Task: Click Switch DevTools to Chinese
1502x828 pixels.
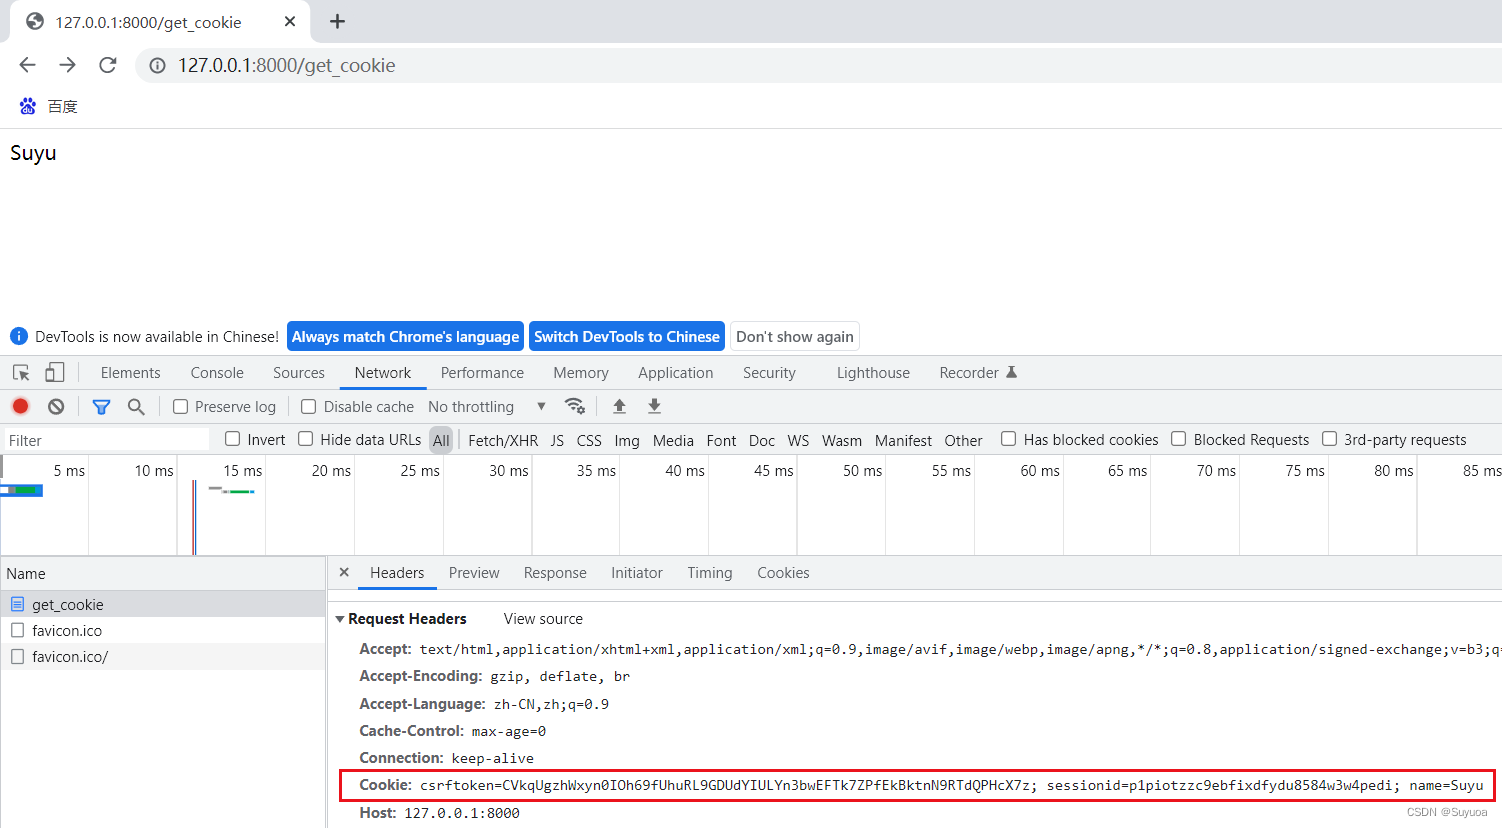Action: click(x=626, y=336)
